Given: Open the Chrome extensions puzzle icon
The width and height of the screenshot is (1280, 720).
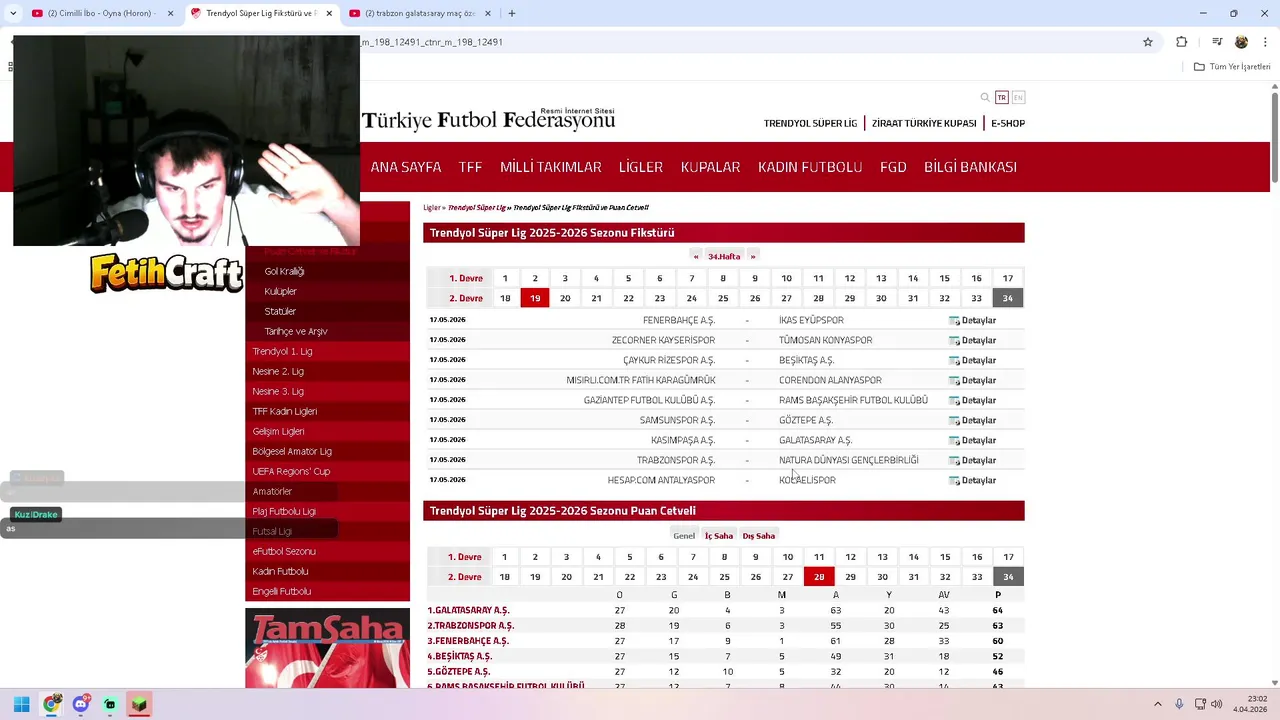Looking at the screenshot, I should [1181, 42].
